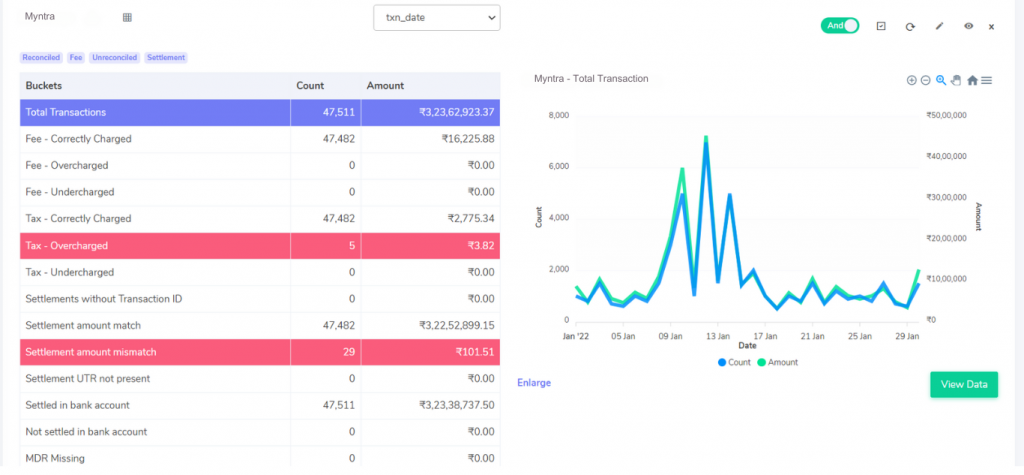Select the Settlement filter tag
Viewport: 1024px width, 475px height.
[x=166, y=57]
